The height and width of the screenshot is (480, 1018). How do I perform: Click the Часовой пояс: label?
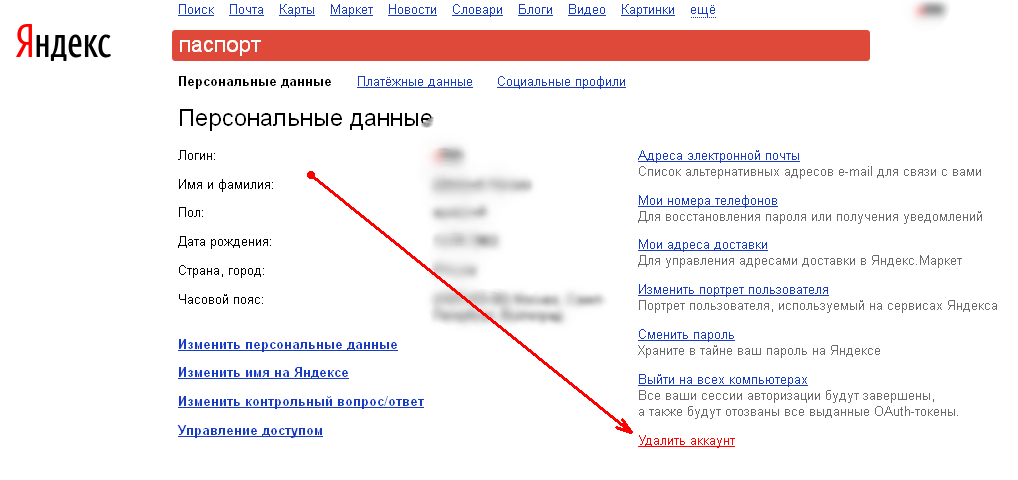coord(221,299)
